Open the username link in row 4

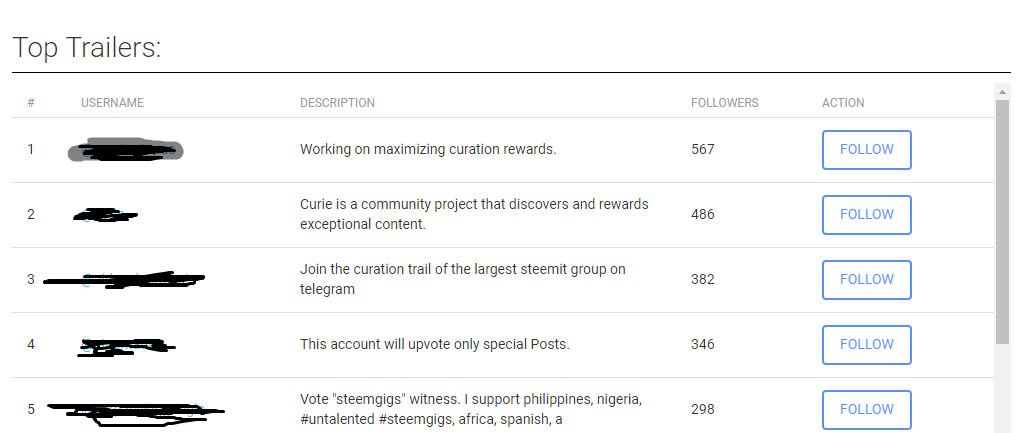click(126, 346)
